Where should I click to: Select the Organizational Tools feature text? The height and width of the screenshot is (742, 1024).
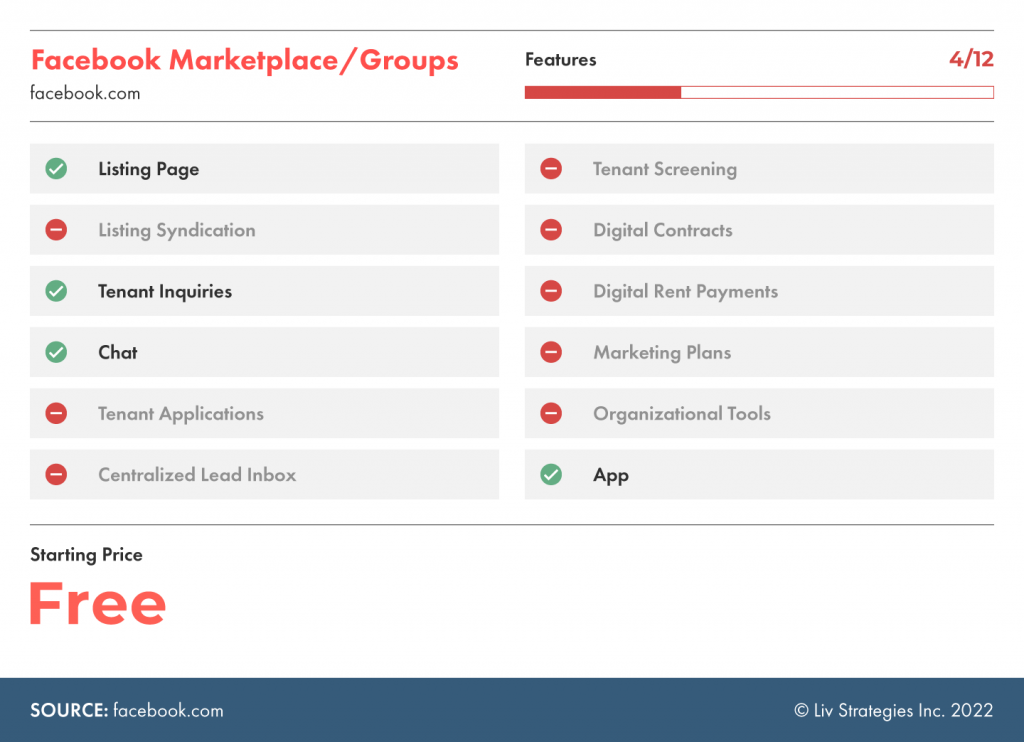click(x=682, y=414)
